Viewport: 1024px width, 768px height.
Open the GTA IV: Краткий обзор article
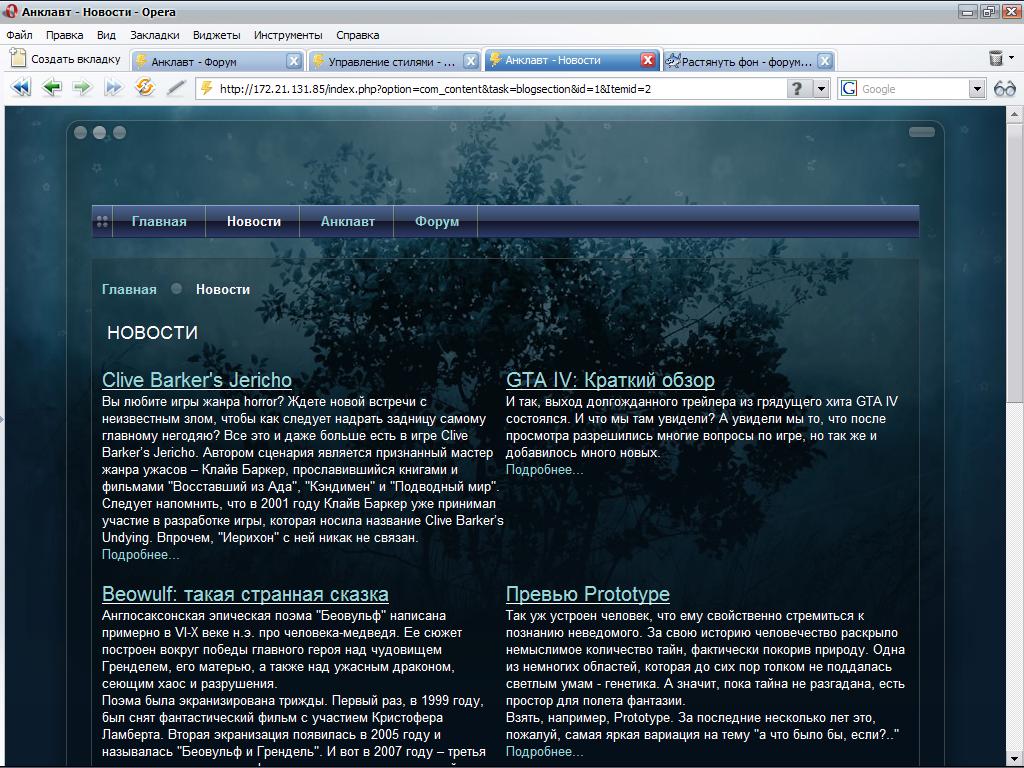pos(610,380)
